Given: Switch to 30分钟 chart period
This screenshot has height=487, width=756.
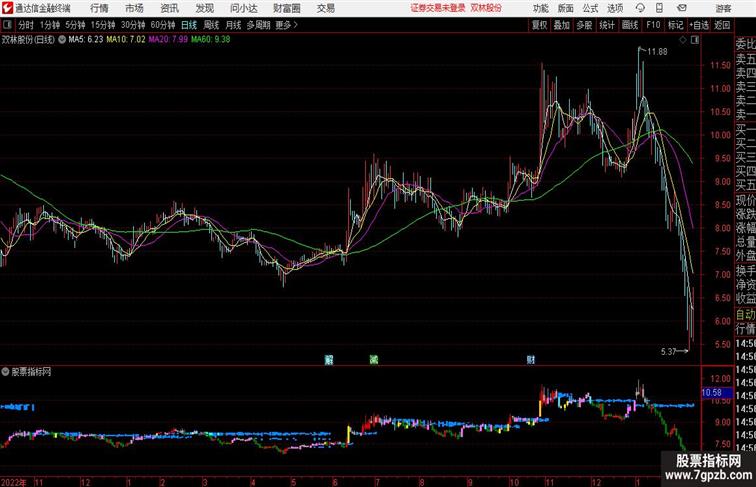Looking at the screenshot, I should coord(133,25).
